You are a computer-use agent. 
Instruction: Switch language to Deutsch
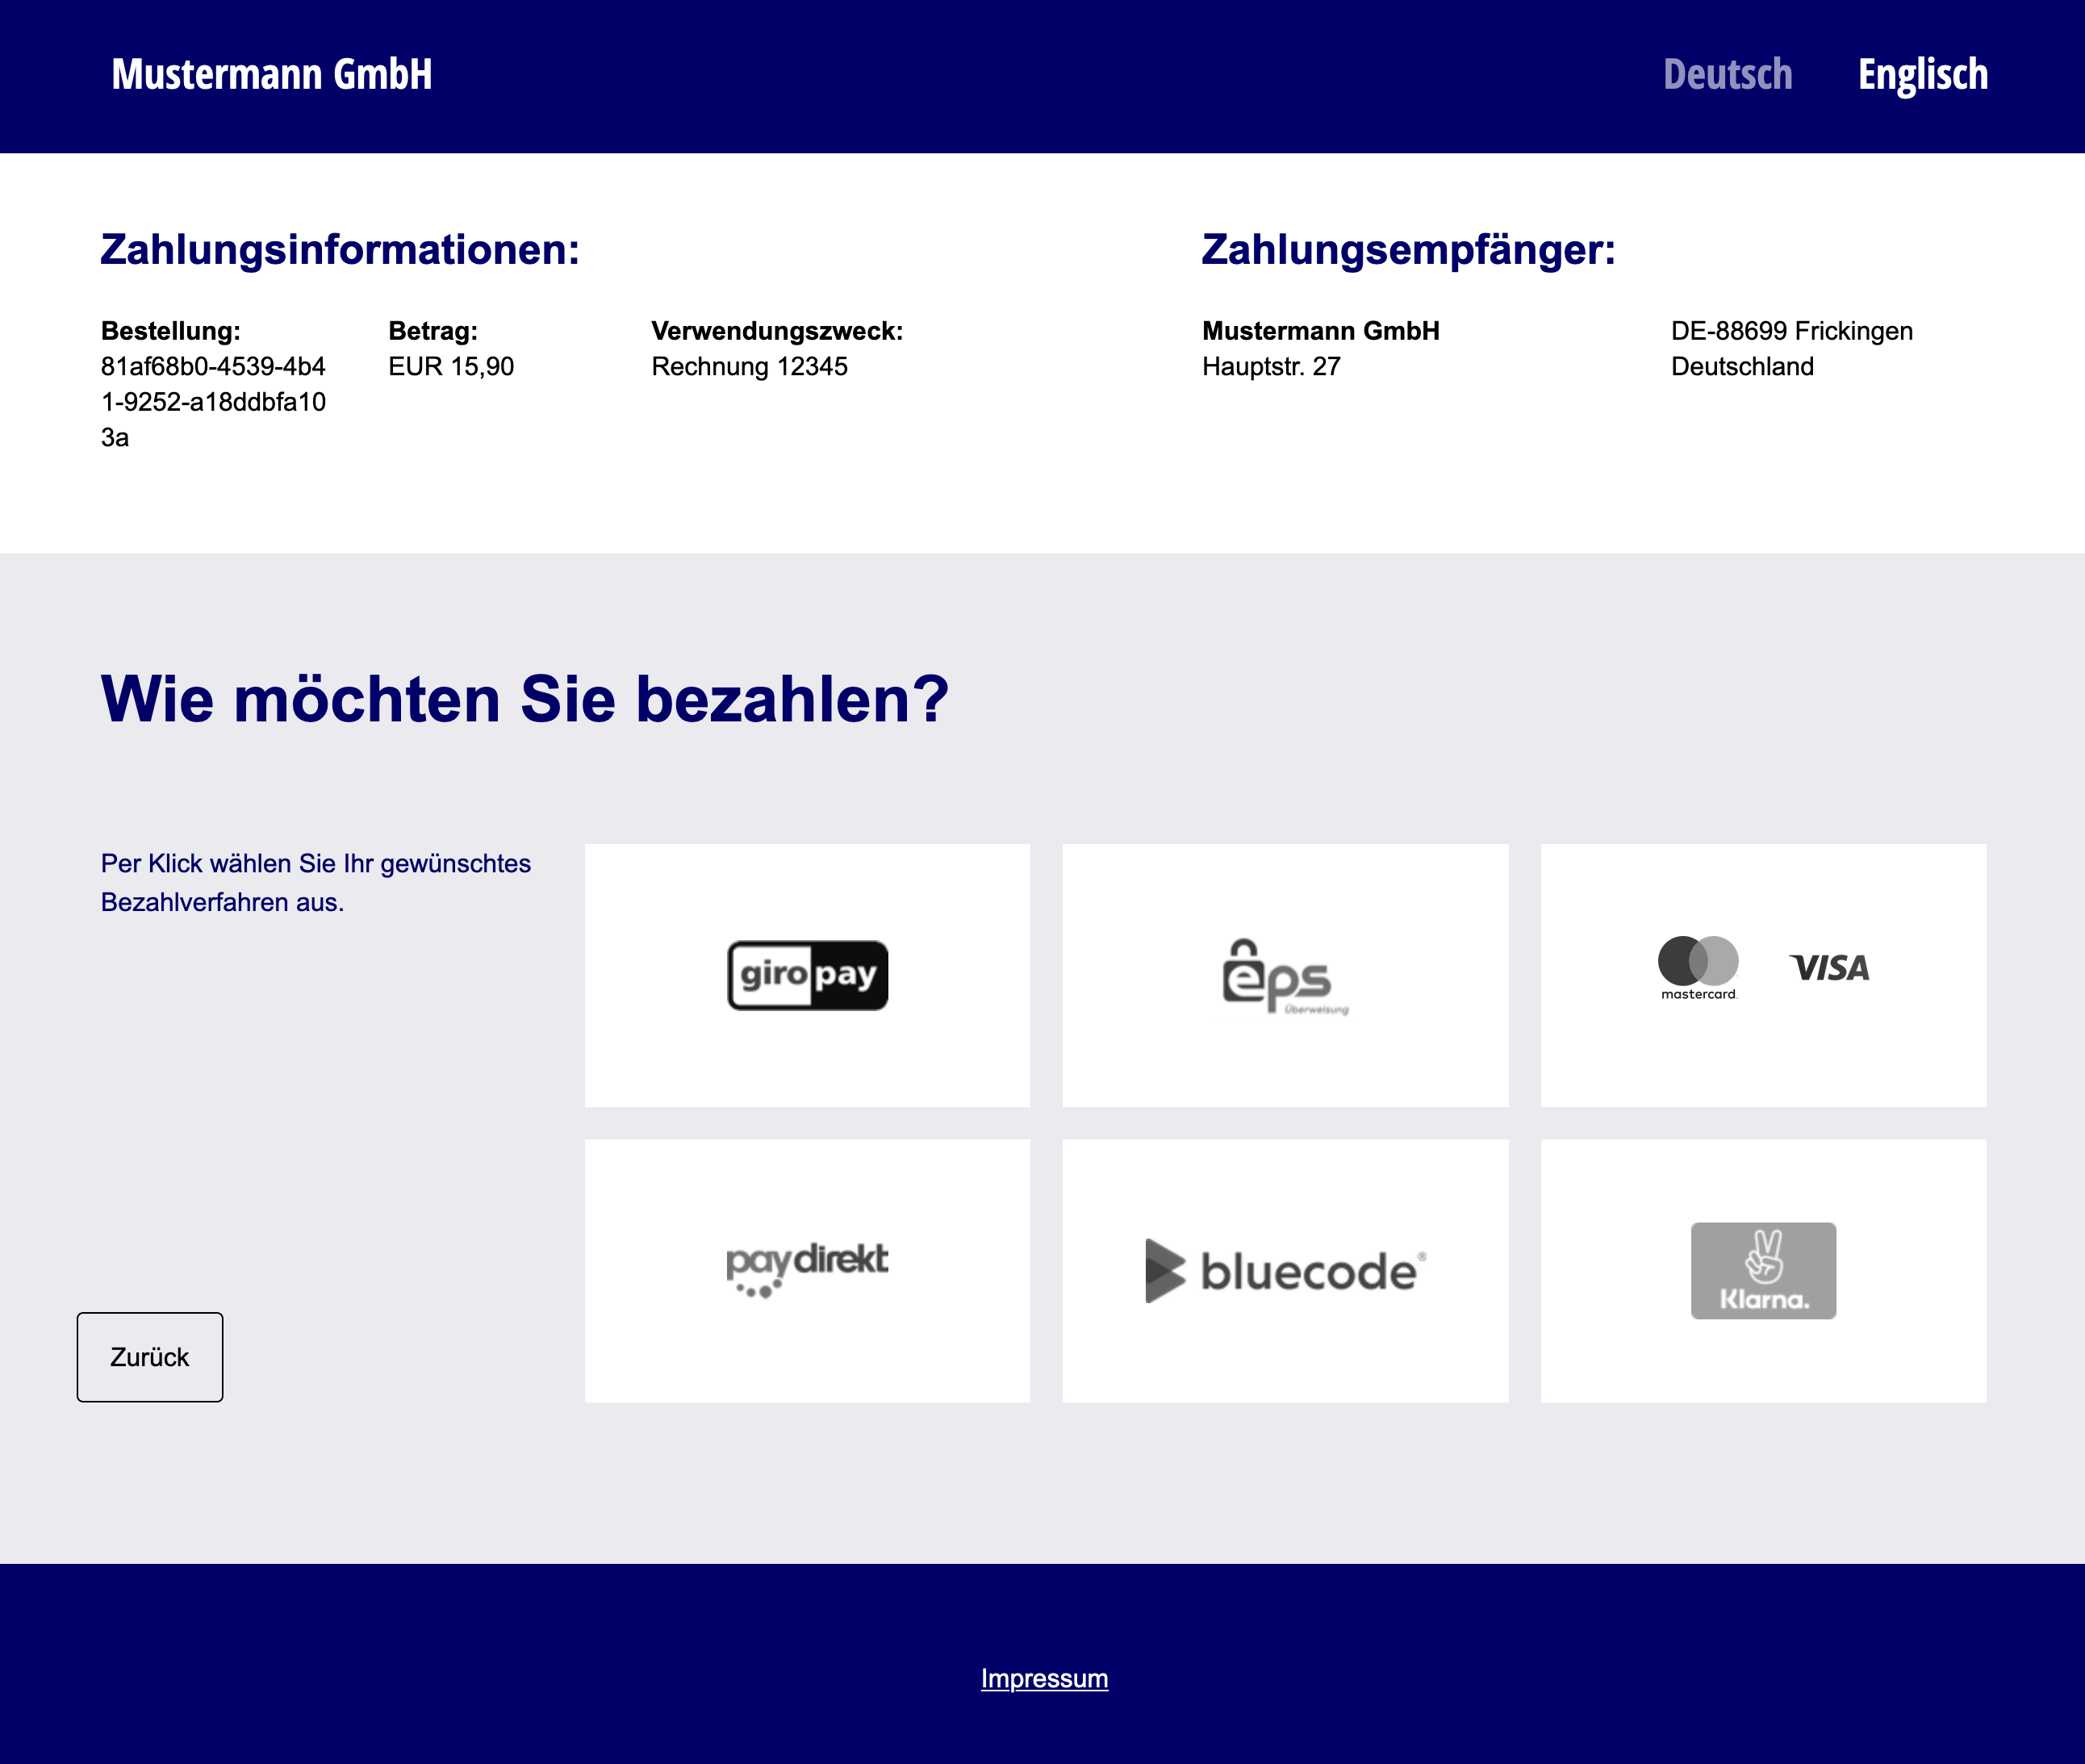1727,73
